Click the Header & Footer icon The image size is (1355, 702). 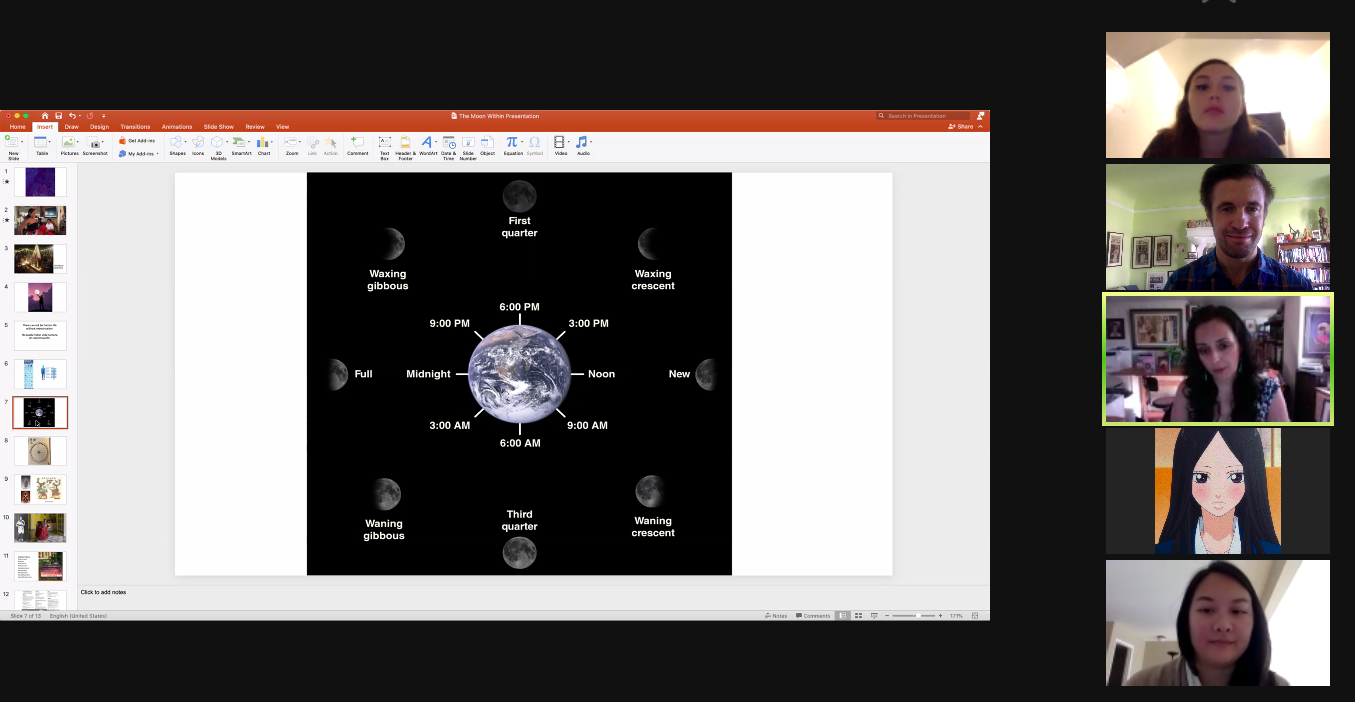(405, 143)
